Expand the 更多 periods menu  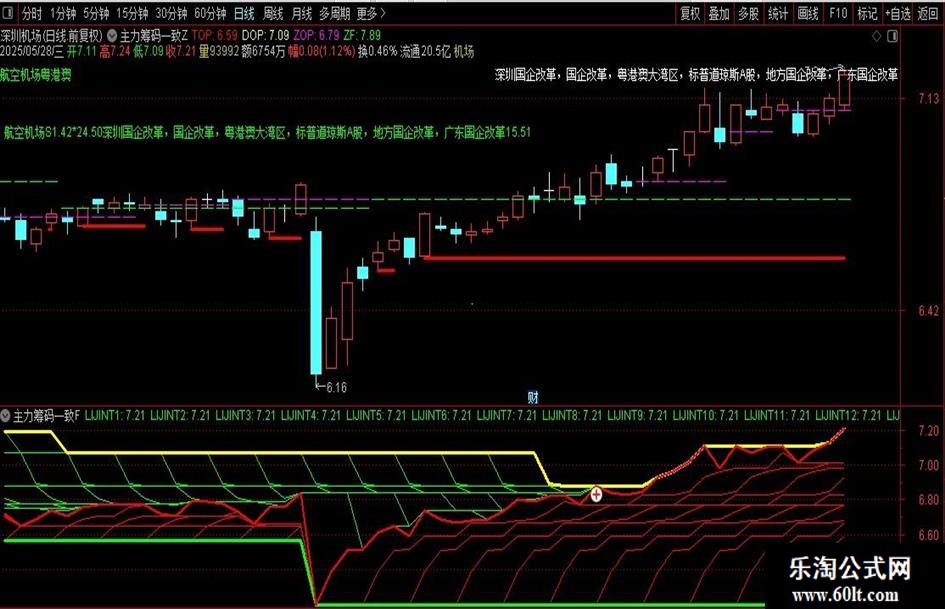coord(371,13)
